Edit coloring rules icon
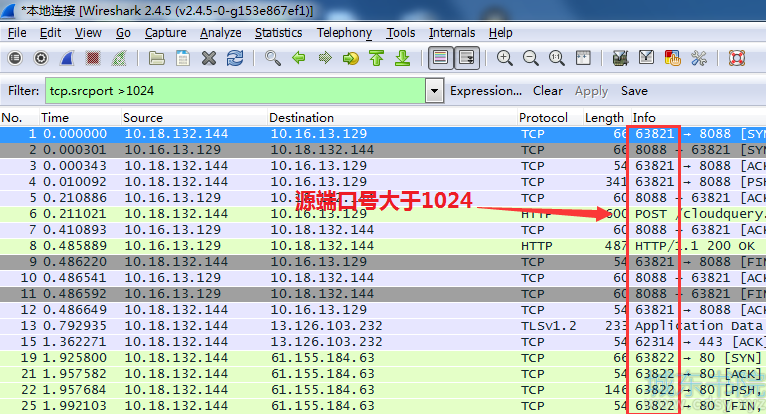Image resolution: width=766 pixels, height=414 pixels. pos(673,59)
